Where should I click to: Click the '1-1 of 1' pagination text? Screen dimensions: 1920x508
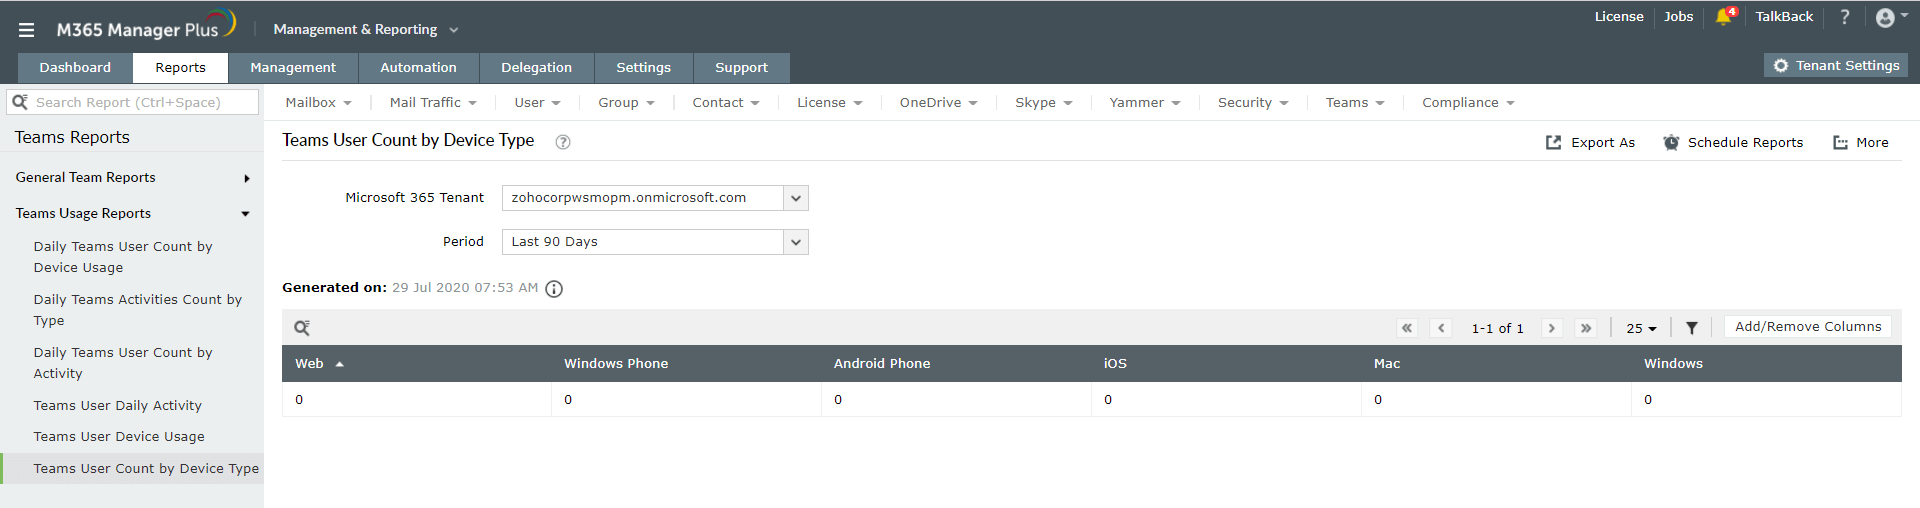1497,329
